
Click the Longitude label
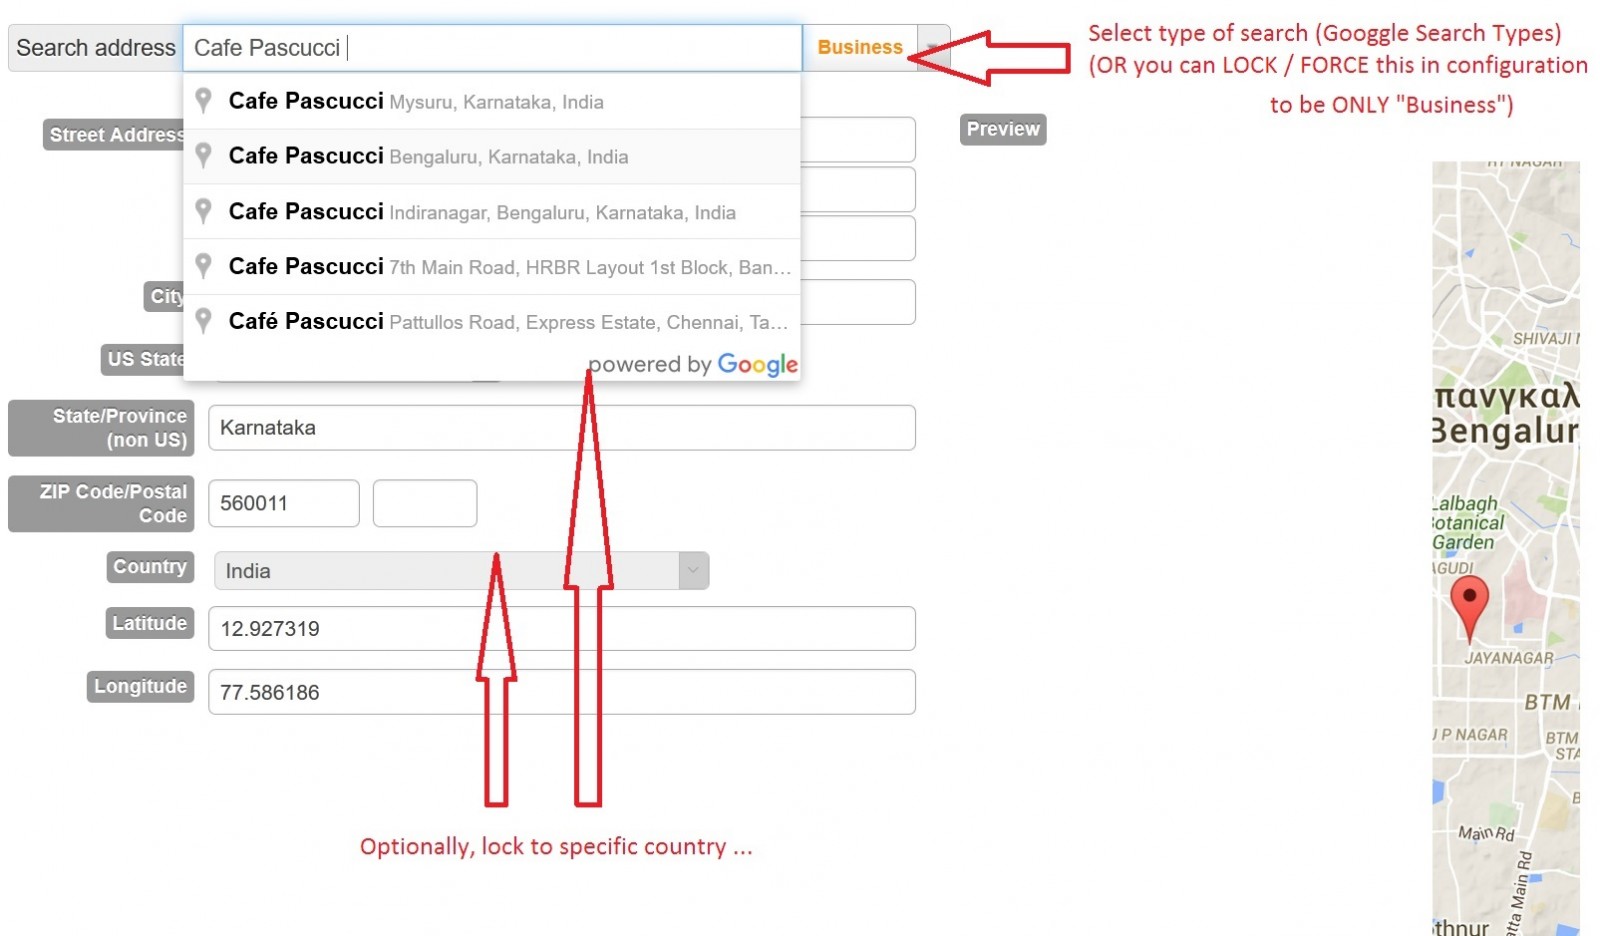(140, 686)
